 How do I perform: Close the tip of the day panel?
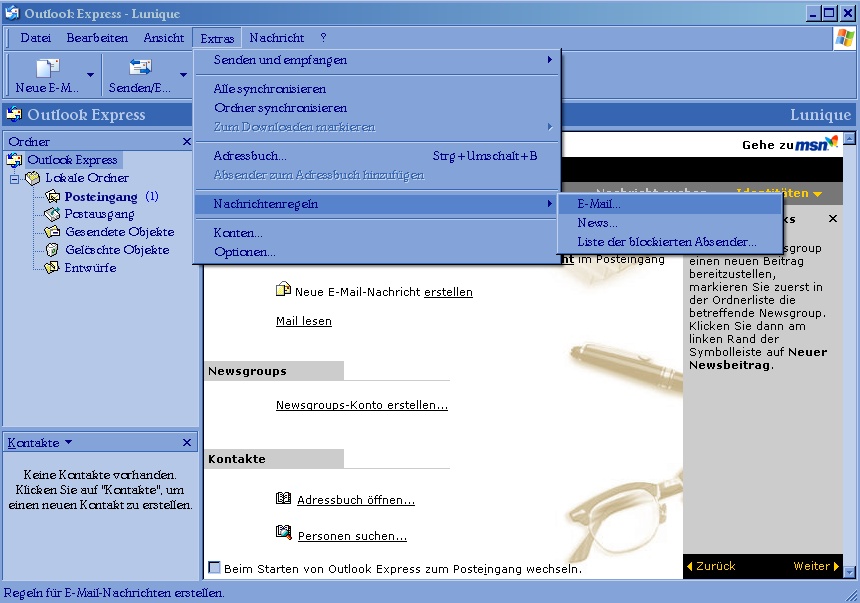833,219
